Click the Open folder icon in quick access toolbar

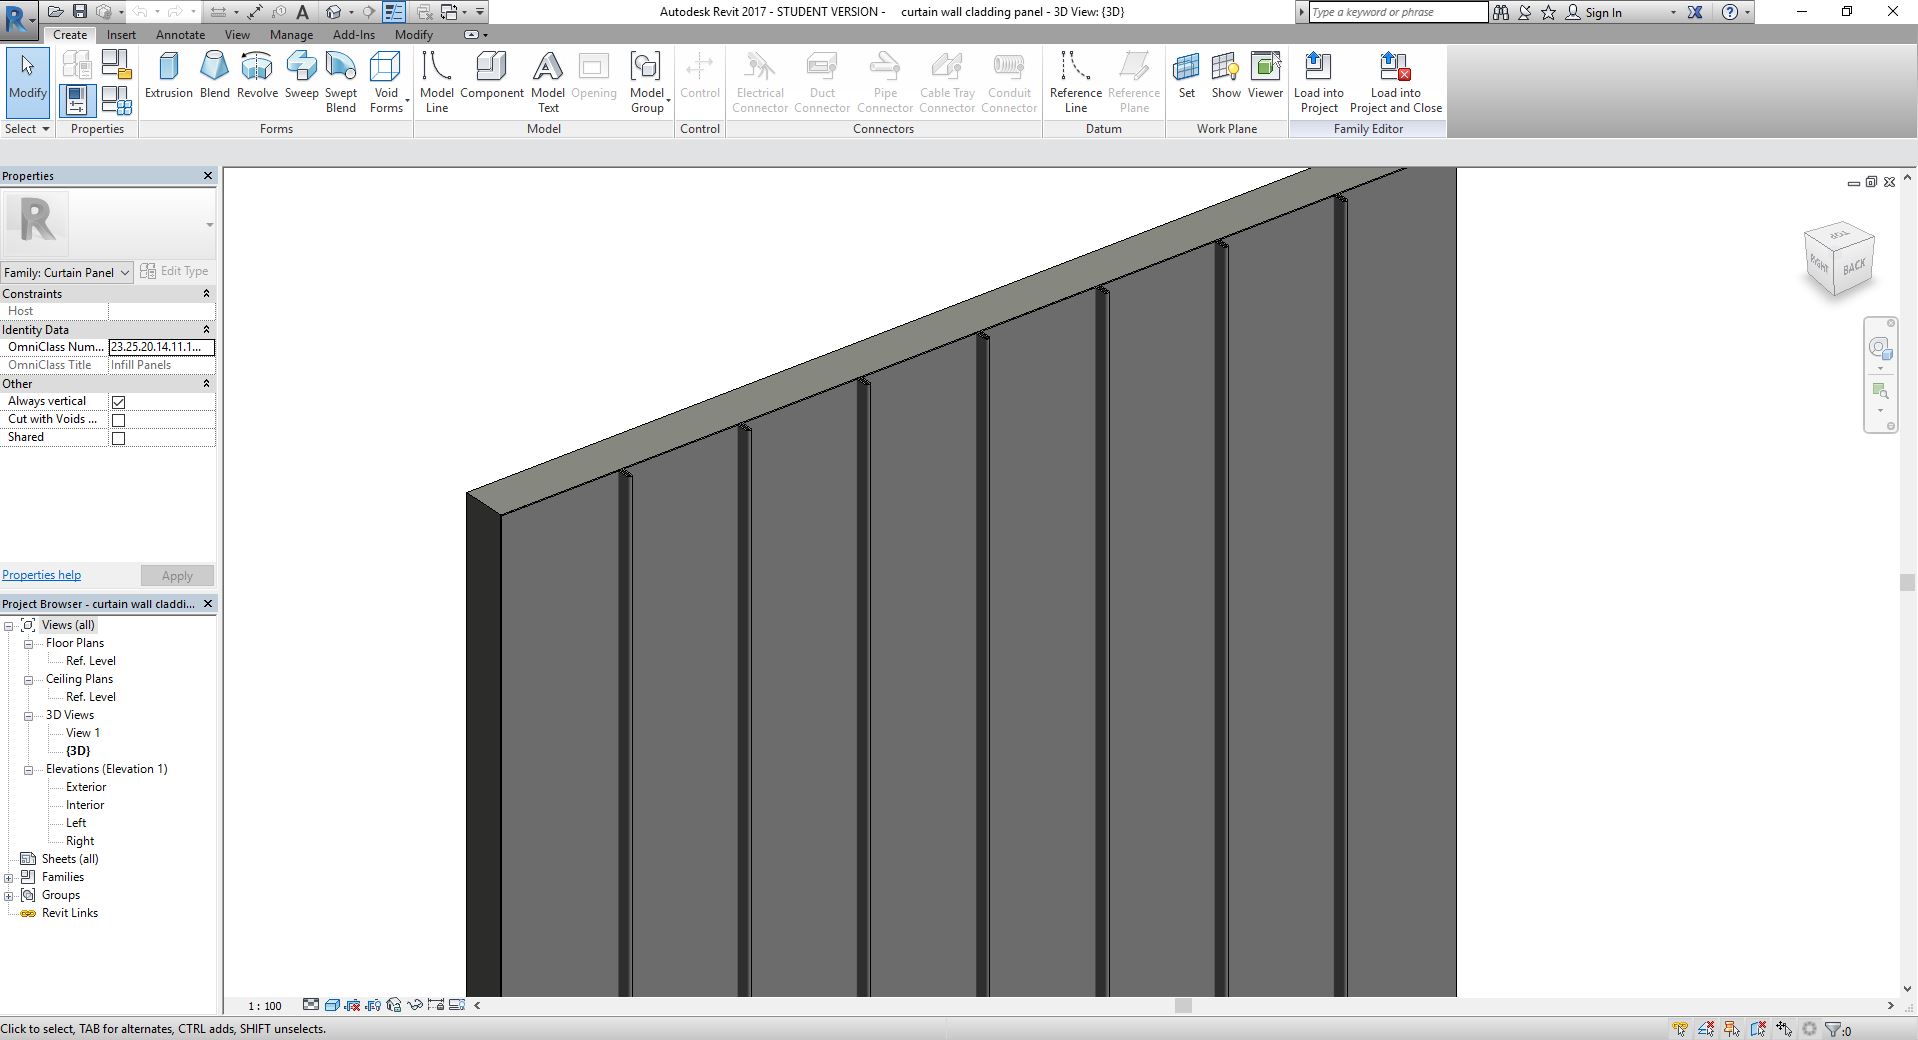pyautogui.click(x=56, y=12)
